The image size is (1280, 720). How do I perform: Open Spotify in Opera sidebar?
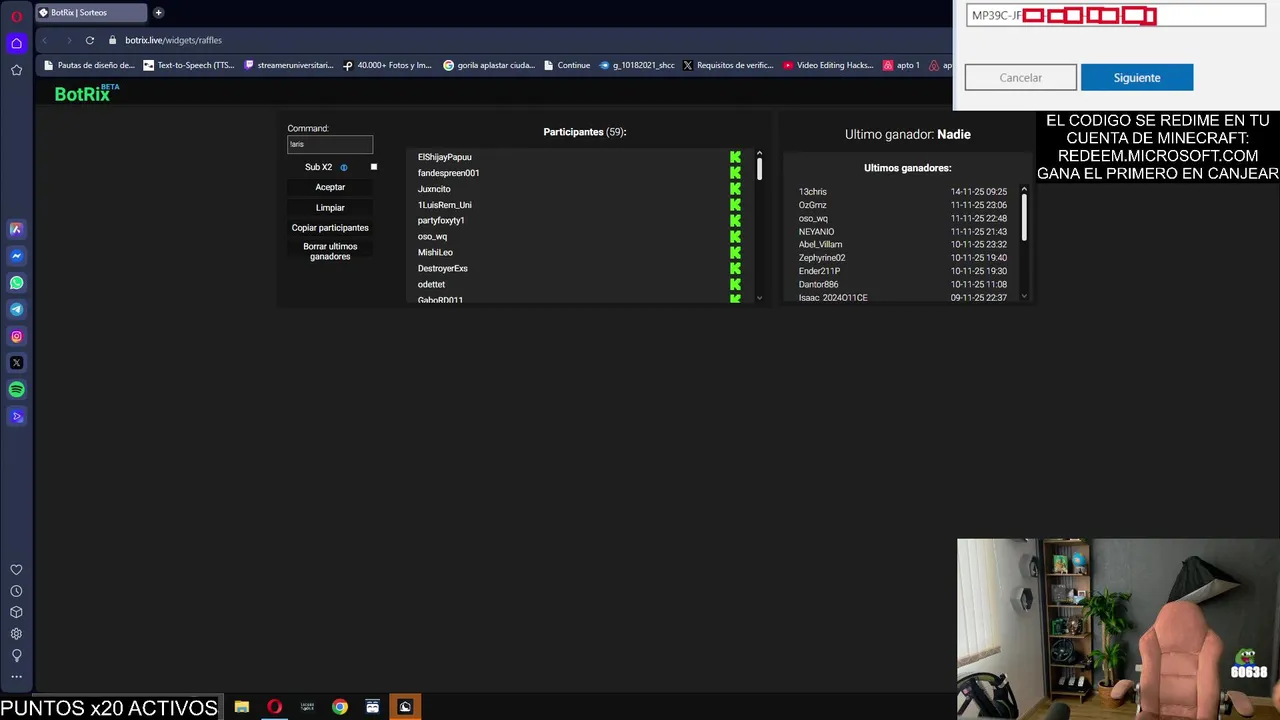(x=16, y=390)
